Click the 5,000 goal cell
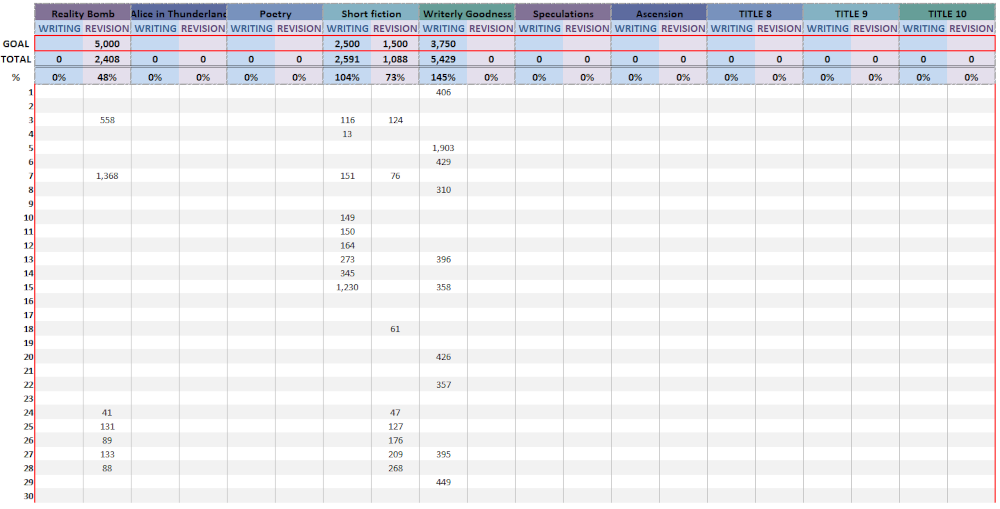 [x=107, y=44]
